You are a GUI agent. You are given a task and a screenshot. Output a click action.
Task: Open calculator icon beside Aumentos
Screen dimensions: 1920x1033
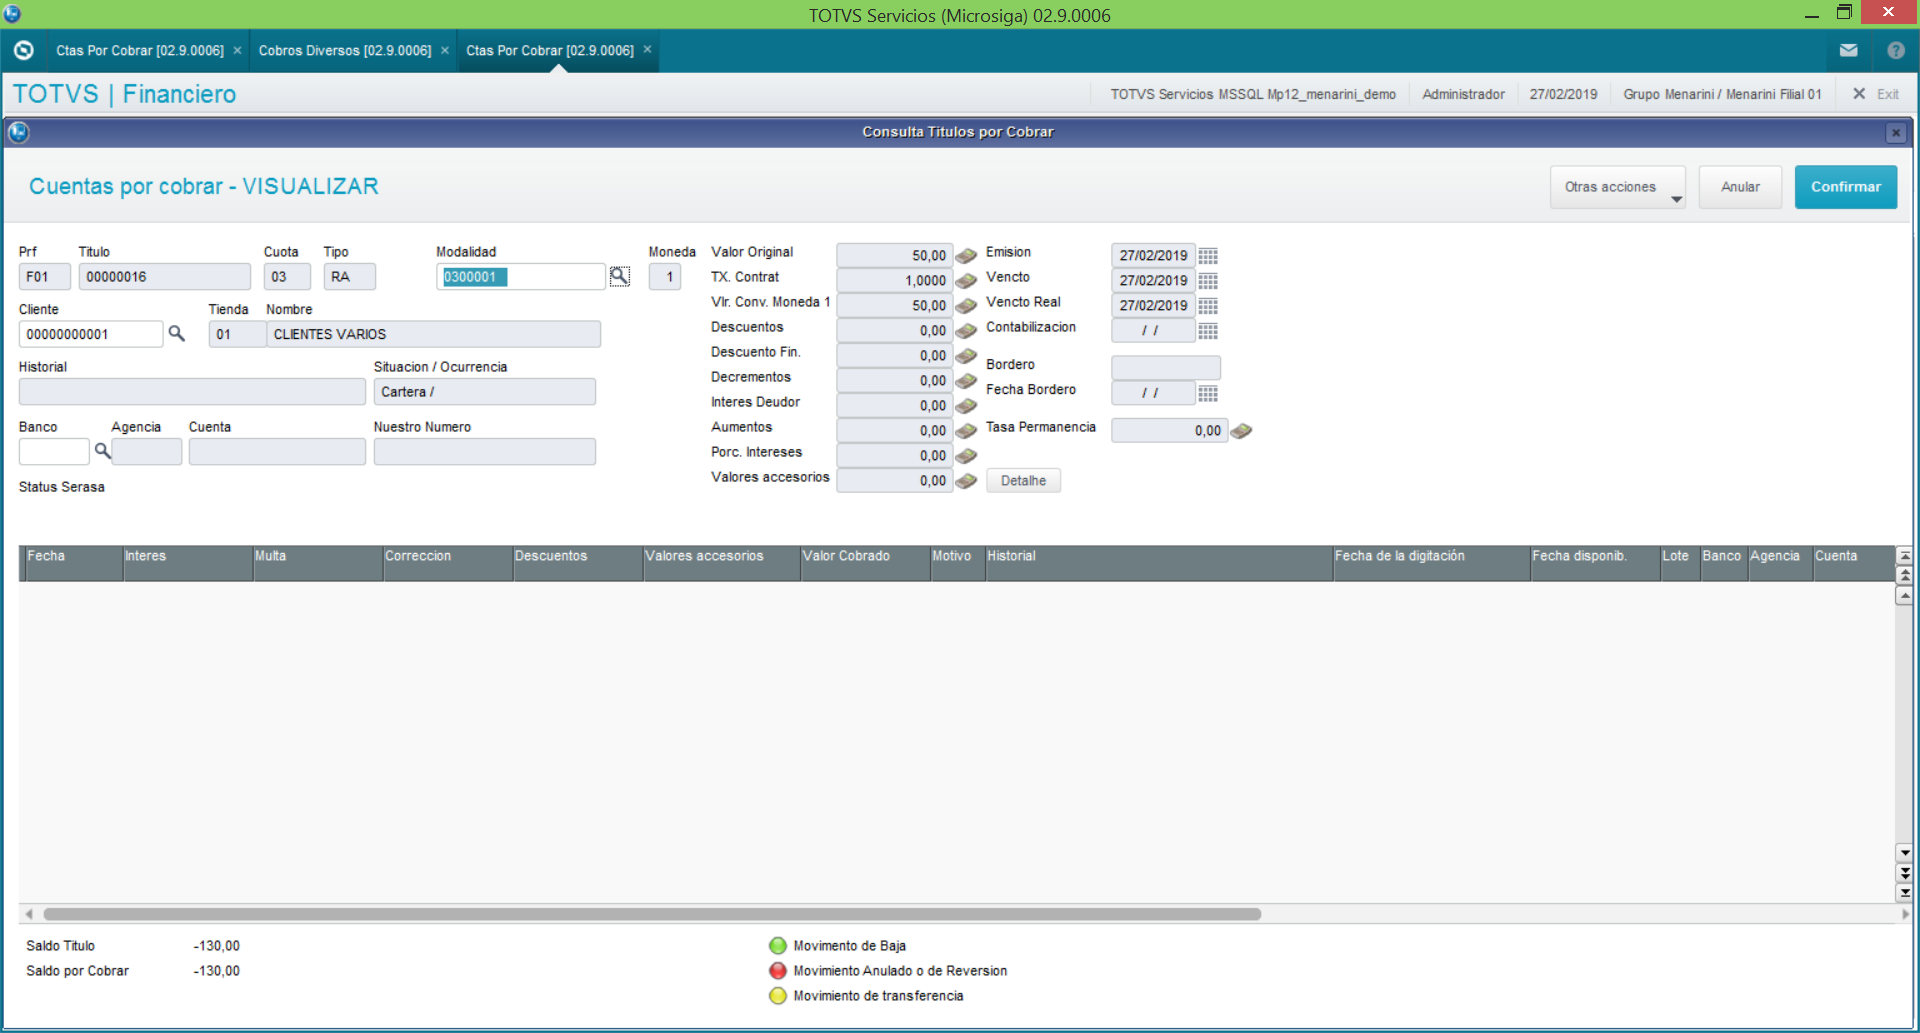pyautogui.click(x=966, y=431)
